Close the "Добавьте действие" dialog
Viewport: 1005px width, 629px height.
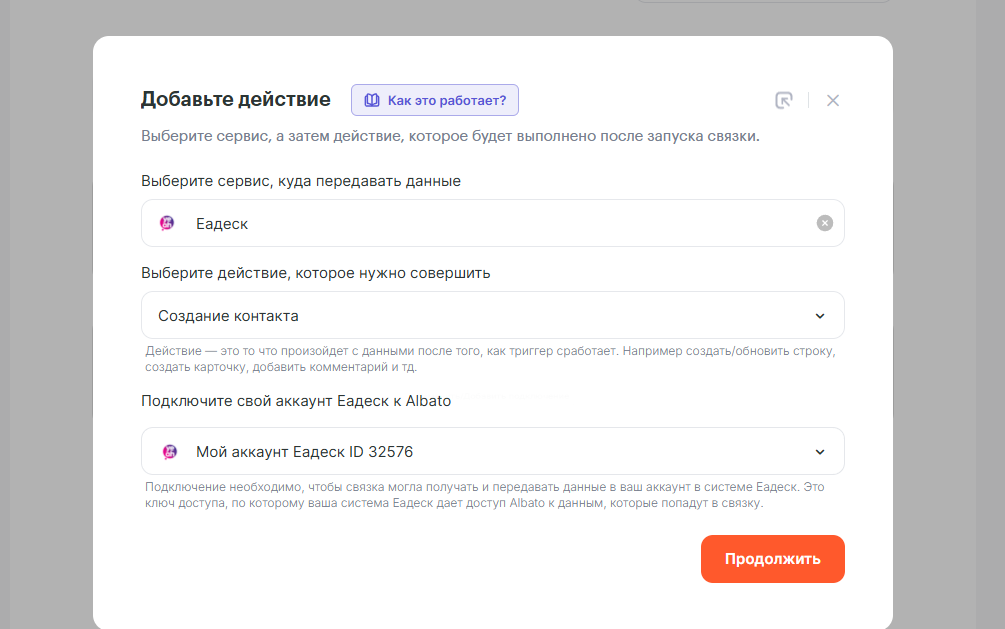tap(833, 100)
